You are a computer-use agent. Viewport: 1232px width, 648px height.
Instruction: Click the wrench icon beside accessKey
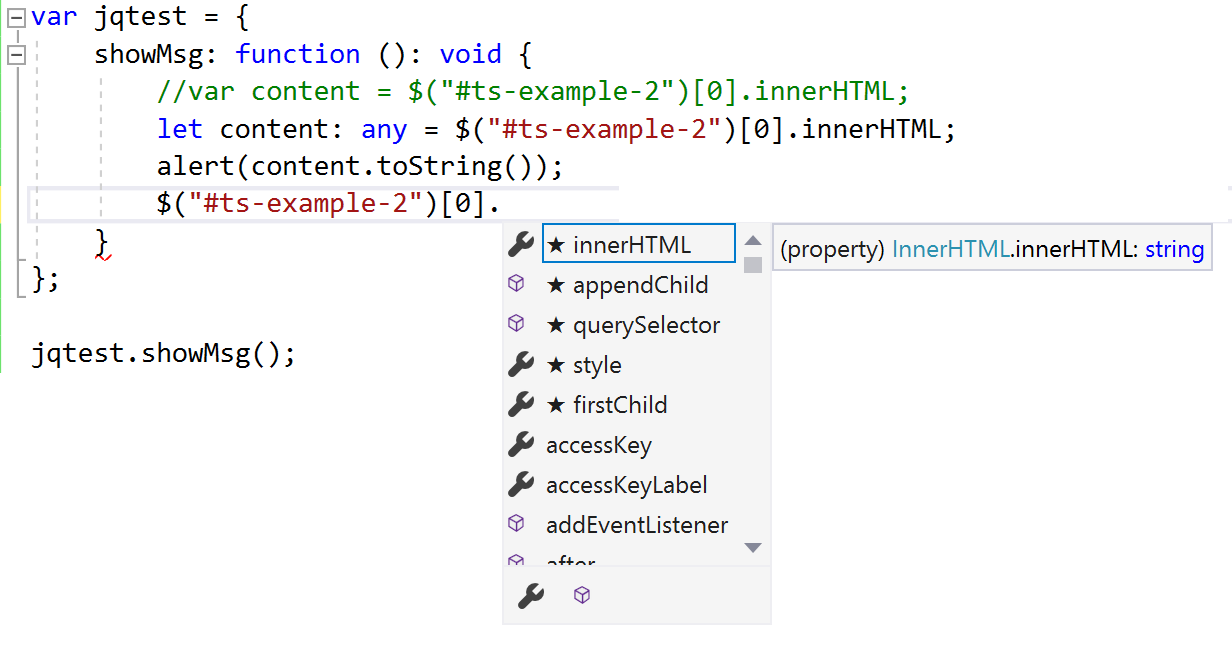pyautogui.click(x=521, y=444)
